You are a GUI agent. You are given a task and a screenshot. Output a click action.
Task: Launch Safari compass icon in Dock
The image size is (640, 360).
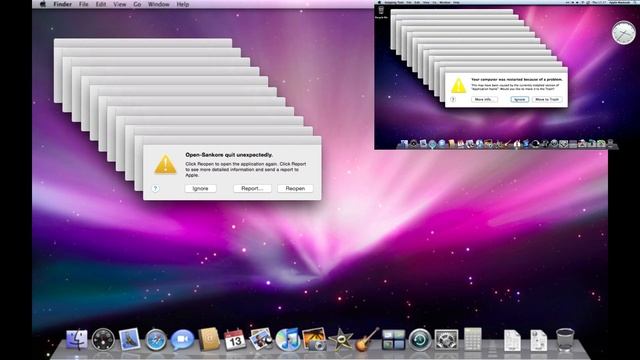156,340
